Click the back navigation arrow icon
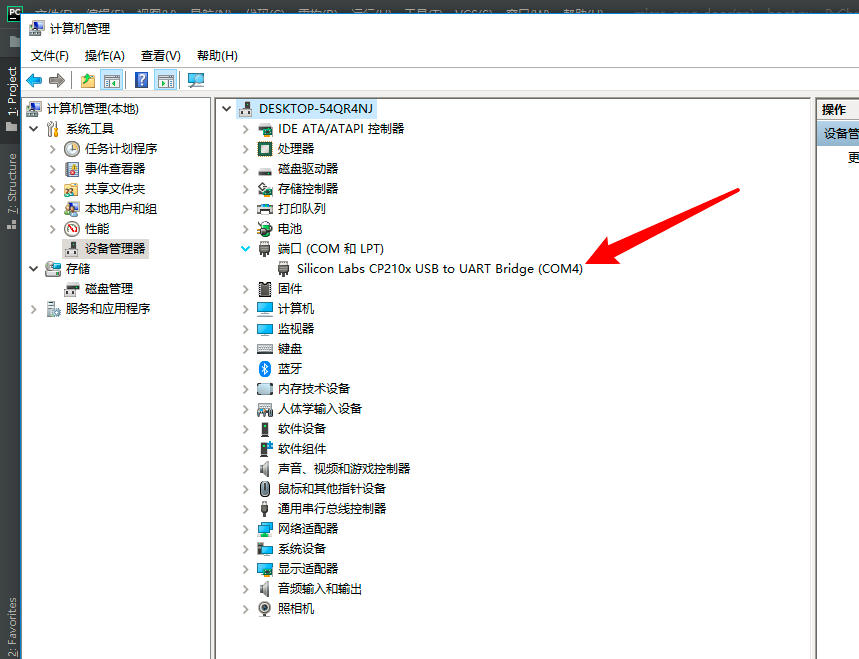Viewport: 859px width, 659px height. pyautogui.click(x=33, y=80)
